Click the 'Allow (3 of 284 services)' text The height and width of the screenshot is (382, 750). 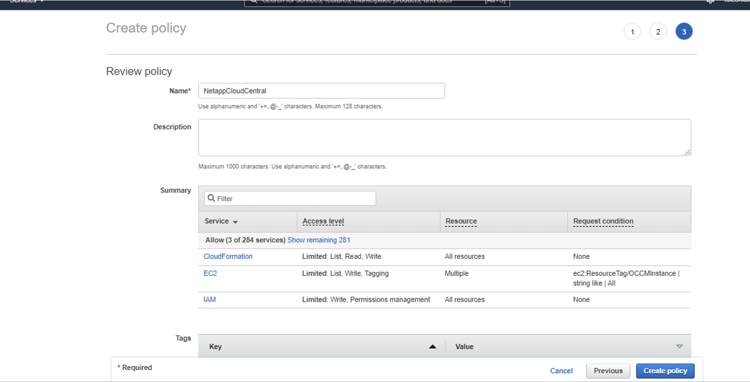click(245, 240)
